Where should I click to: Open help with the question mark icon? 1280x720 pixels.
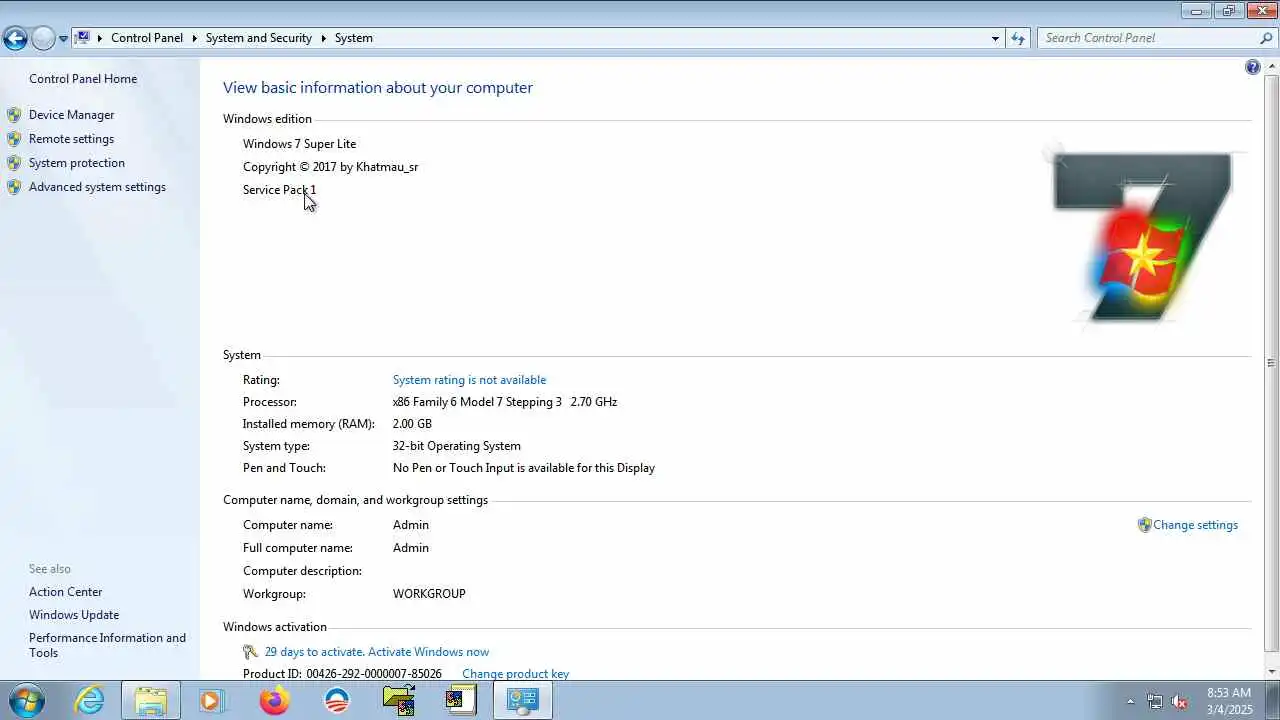[1253, 67]
